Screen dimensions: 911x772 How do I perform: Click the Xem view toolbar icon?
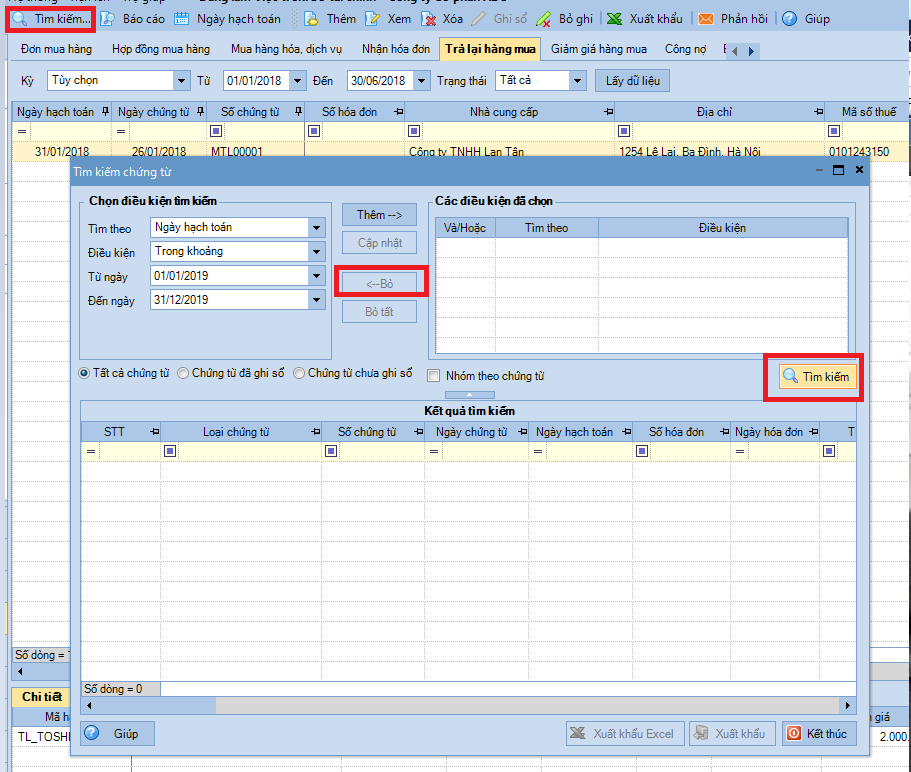pos(372,19)
